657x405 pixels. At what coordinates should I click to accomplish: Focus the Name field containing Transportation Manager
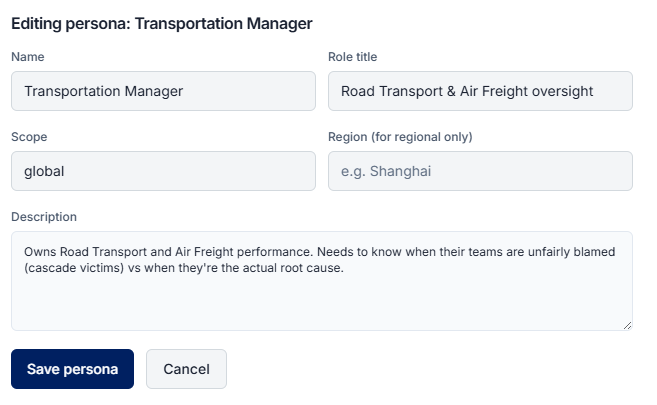click(163, 91)
